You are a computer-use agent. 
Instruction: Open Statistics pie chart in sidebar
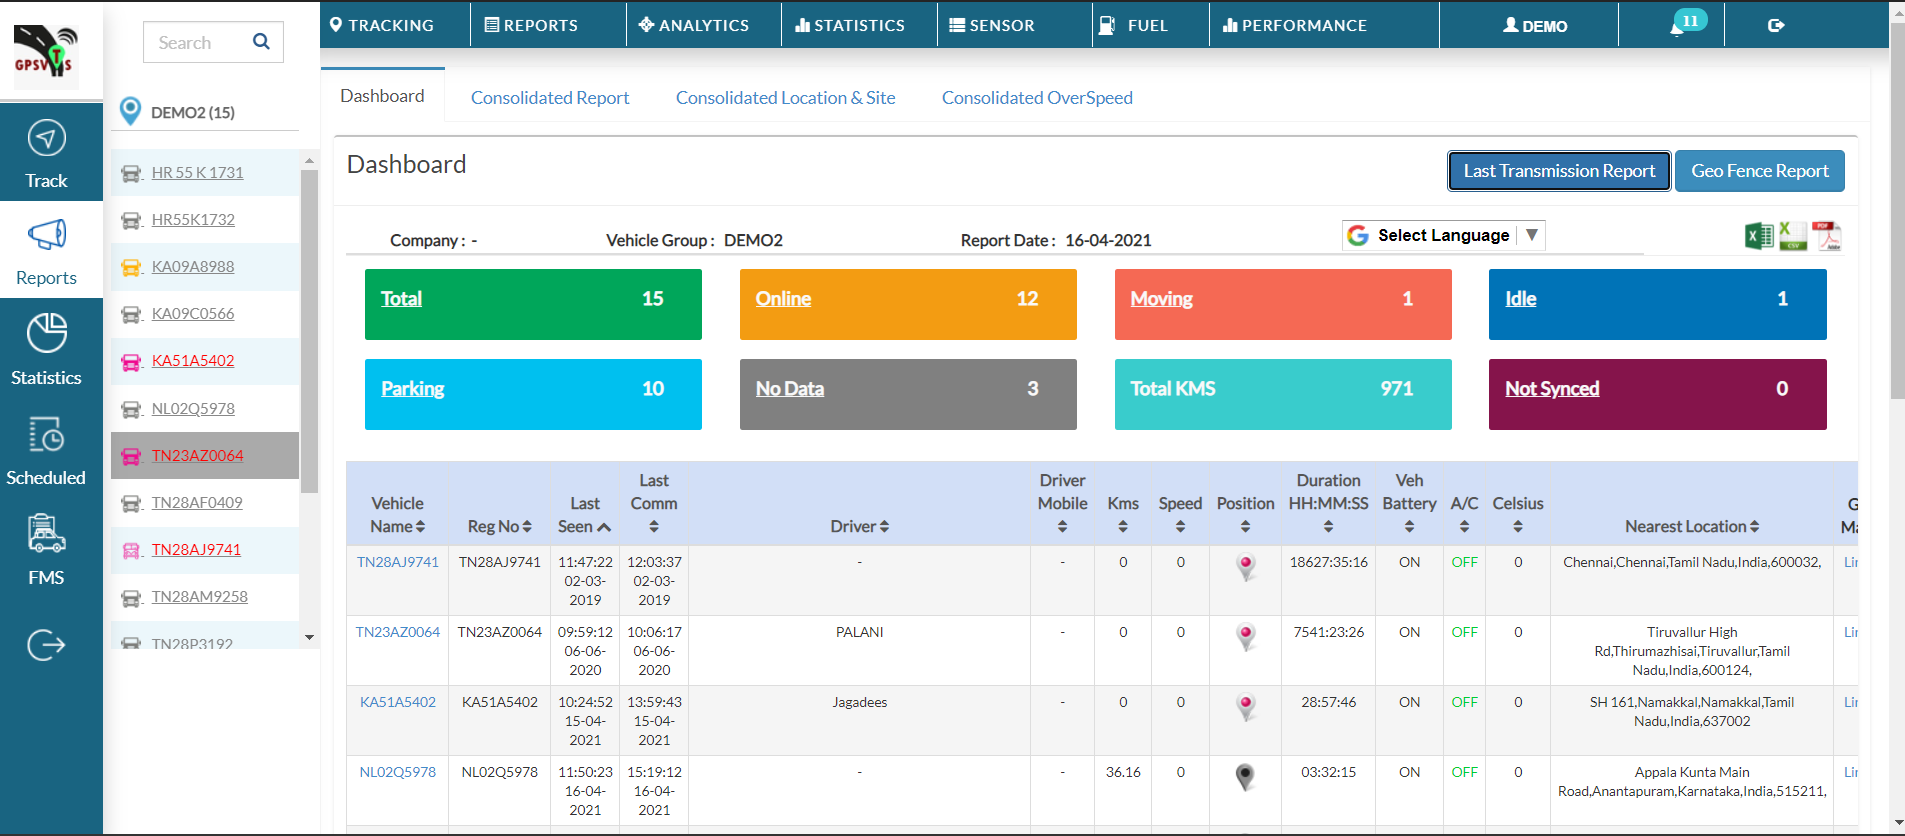(x=46, y=349)
